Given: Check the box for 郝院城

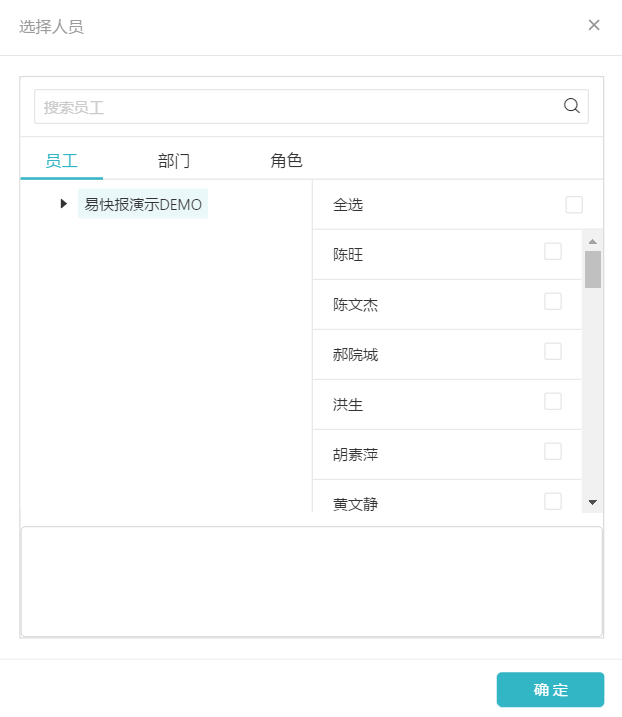Looking at the screenshot, I should [553, 351].
